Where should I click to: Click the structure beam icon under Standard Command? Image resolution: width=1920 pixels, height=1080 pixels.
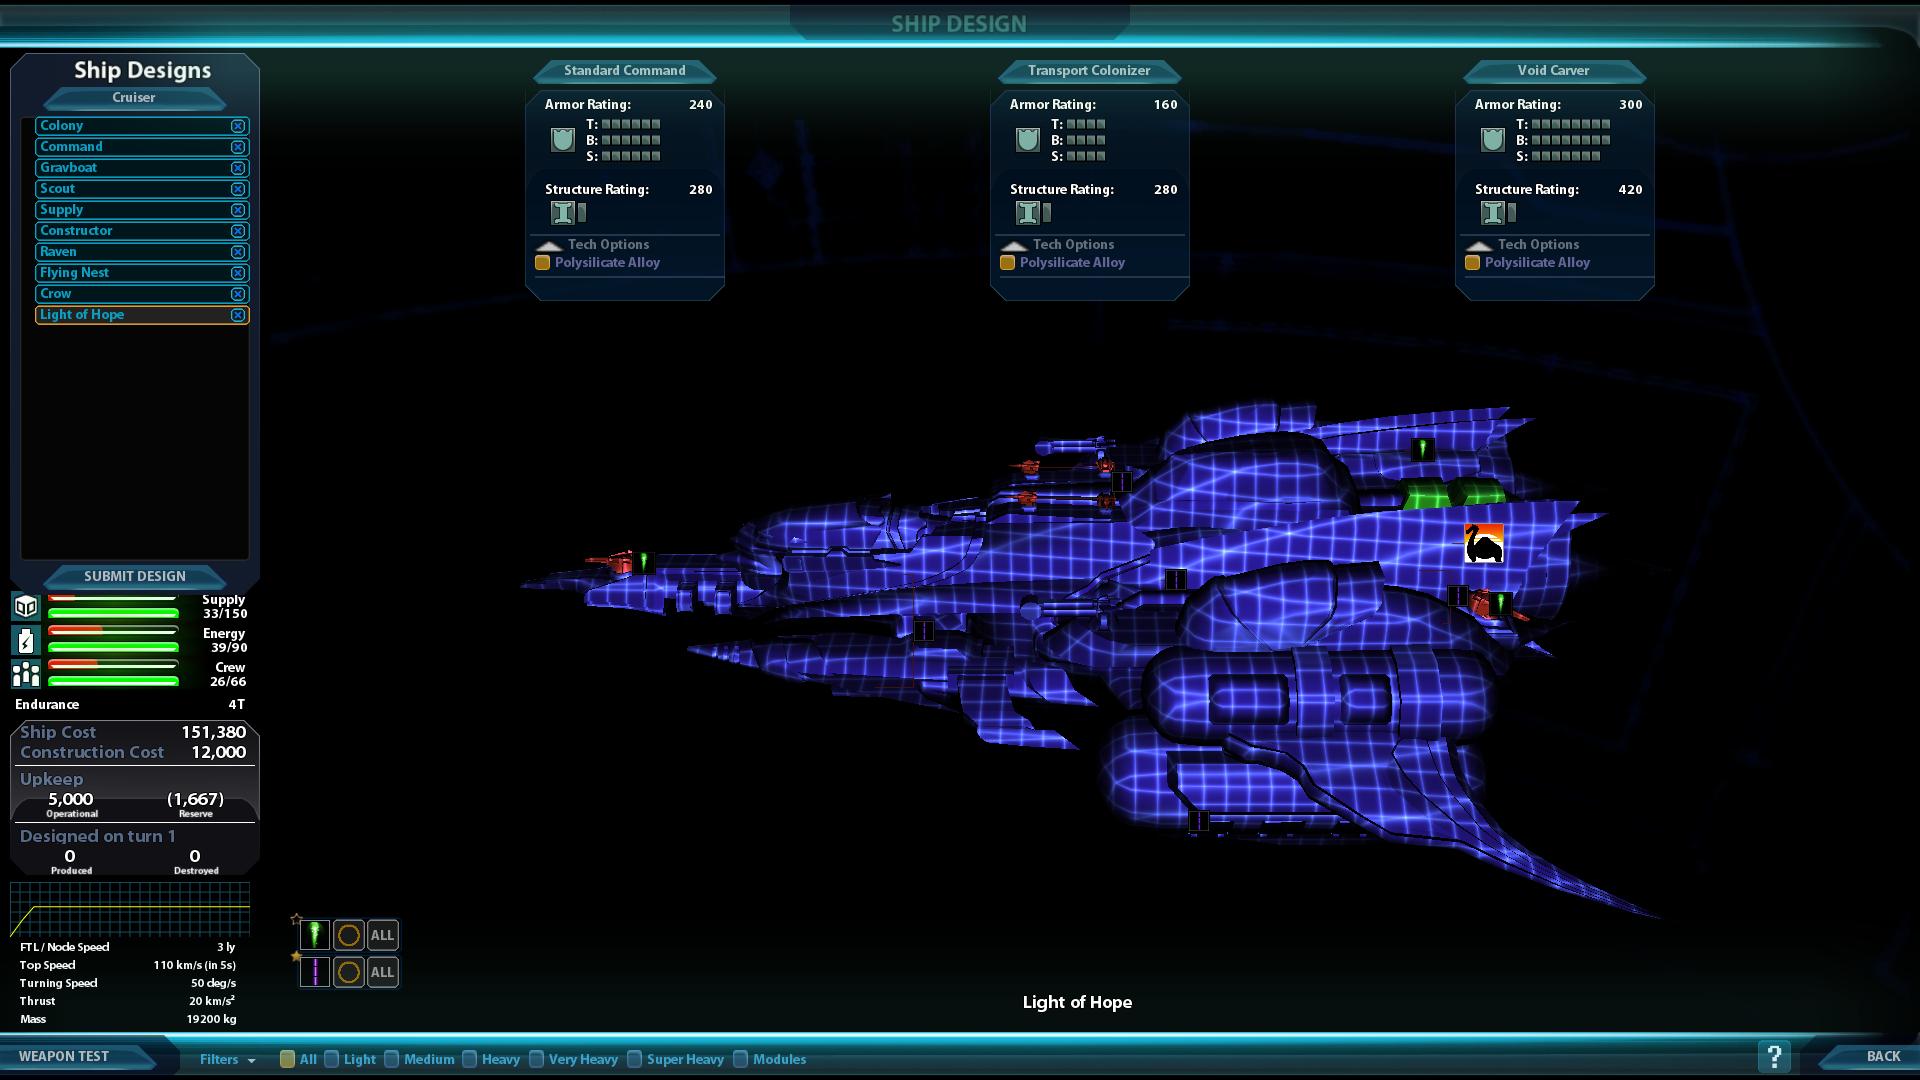coord(562,212)
